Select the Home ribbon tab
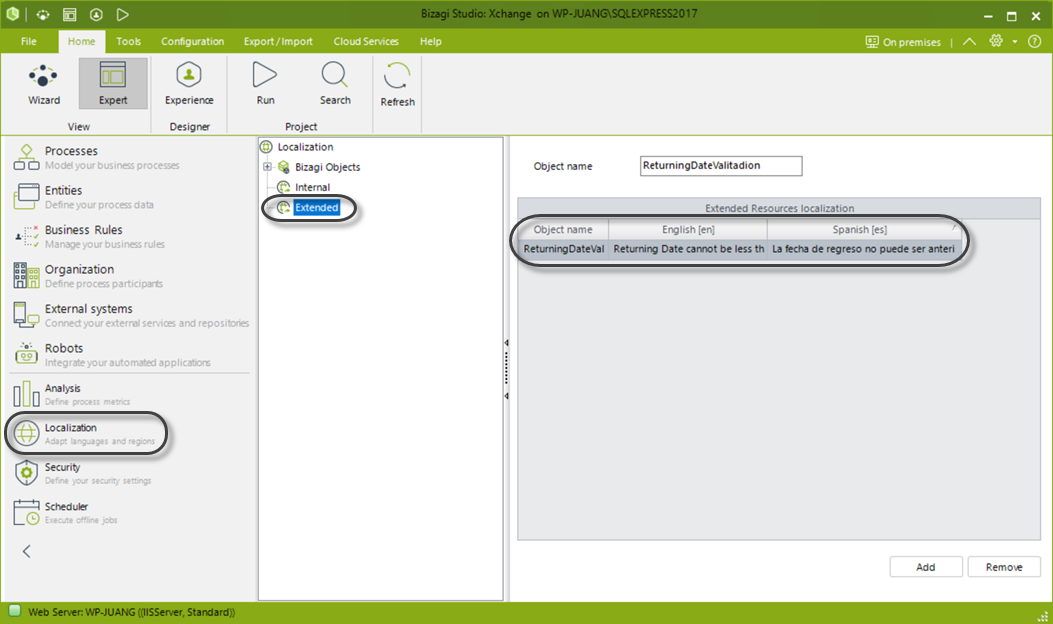The height and width of the screenshot is (624, 1053). click(81, 41)
